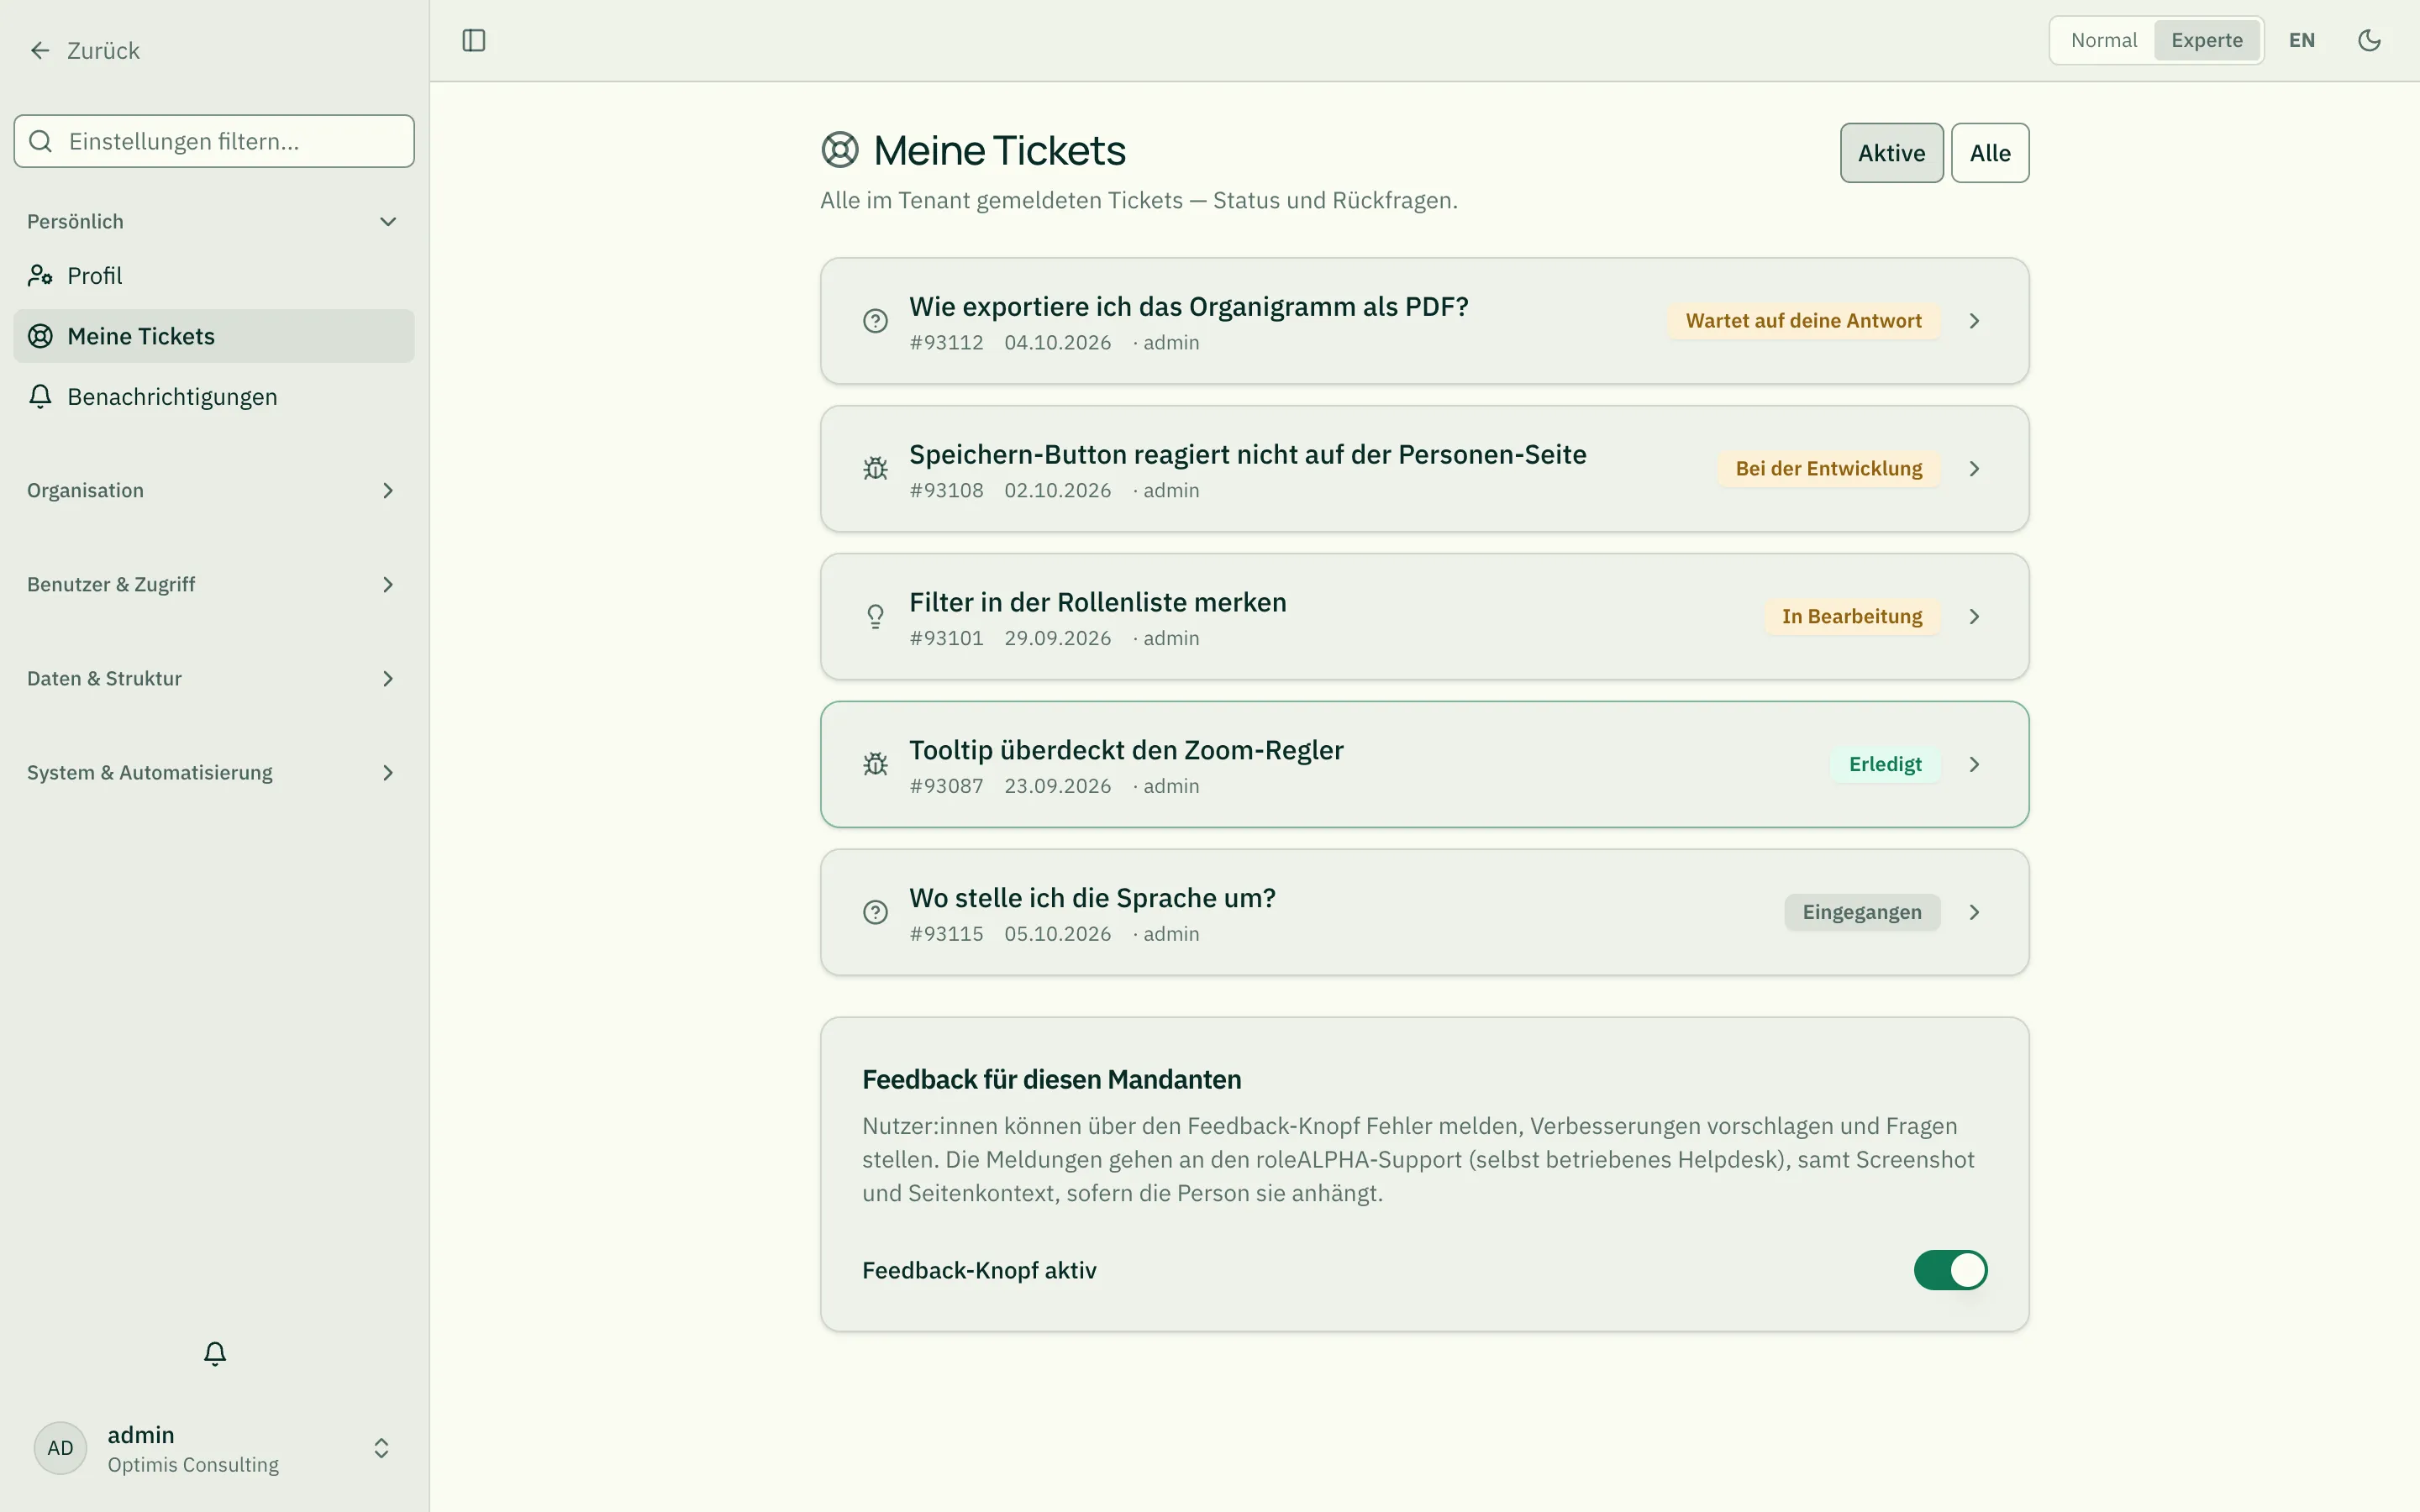This screenshot has width=2420, height=1512.
Task: Toggle the sidebar panel icon
Action: click(x=474, y=40)
